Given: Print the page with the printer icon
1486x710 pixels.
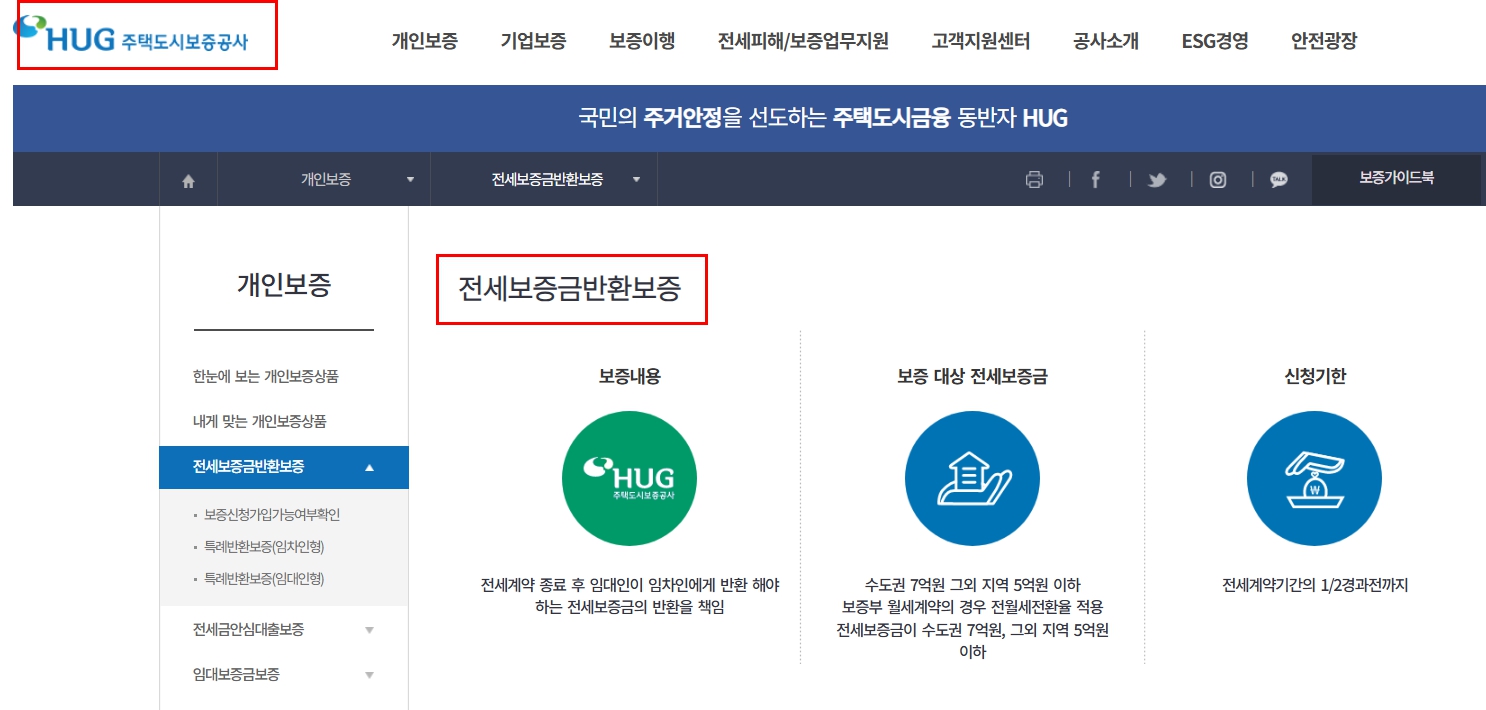Looking at the screenshot, I should point(1034,180).
